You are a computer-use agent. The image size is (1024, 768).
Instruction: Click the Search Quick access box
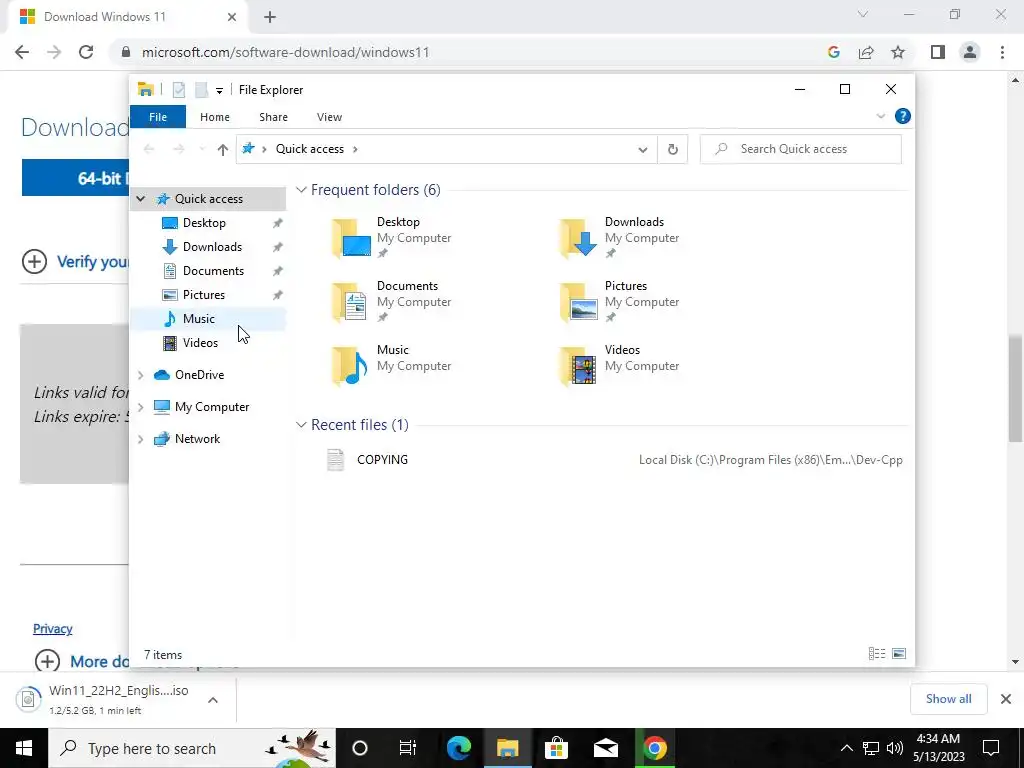point(801,149)
